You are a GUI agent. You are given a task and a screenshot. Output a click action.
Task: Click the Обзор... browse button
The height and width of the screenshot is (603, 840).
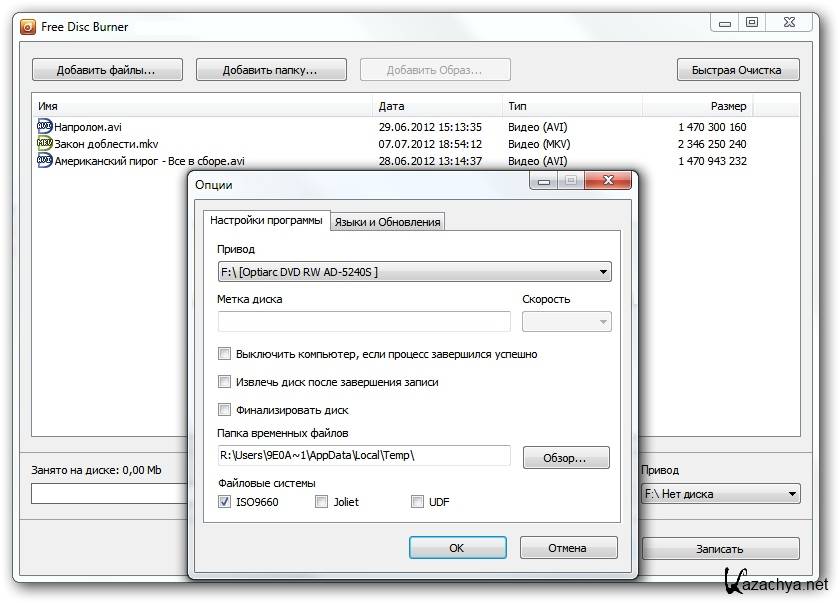click(567, 458)
